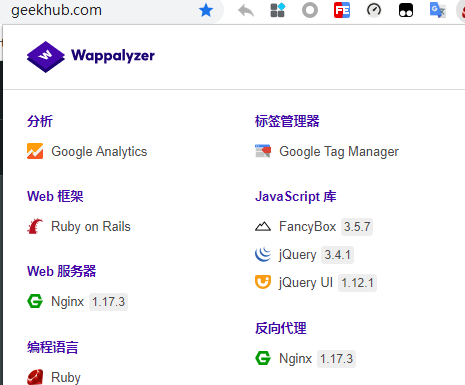Click the blue bookmark star icon
This screenshot has width=465, height=385.
tap(206, 10)
